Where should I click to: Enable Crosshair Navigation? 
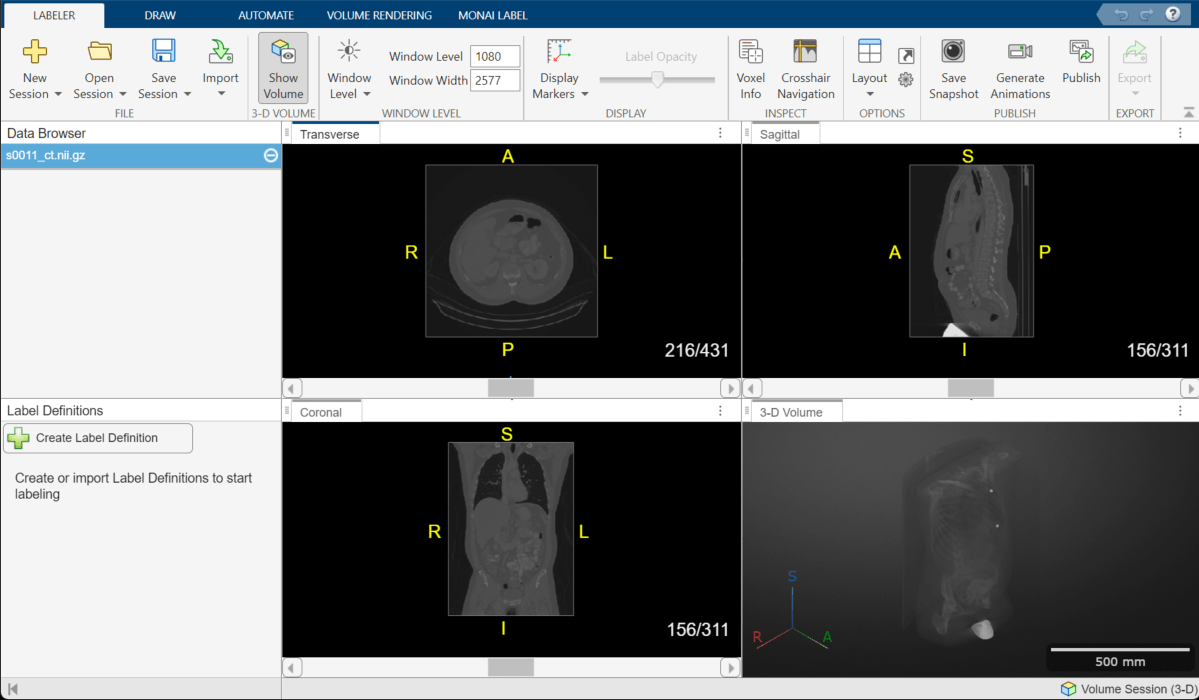tap(805, 67)
